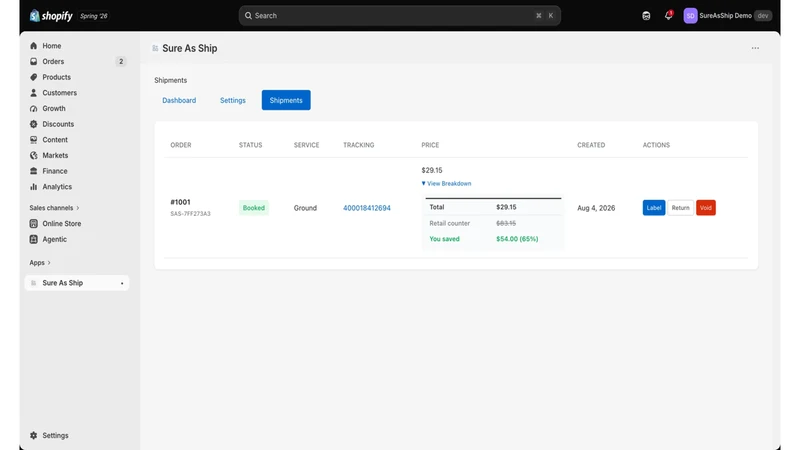800x450 pixels.
Task: Click the Settings gear icon
Action: tap(34, 436)
